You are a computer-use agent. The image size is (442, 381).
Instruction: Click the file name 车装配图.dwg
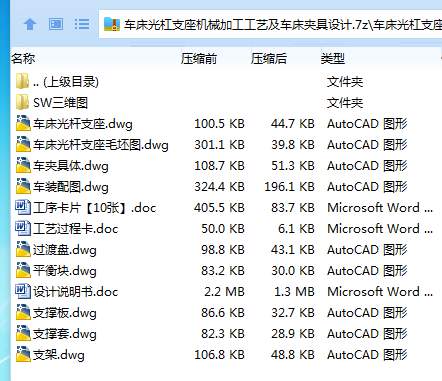[71, 187]
